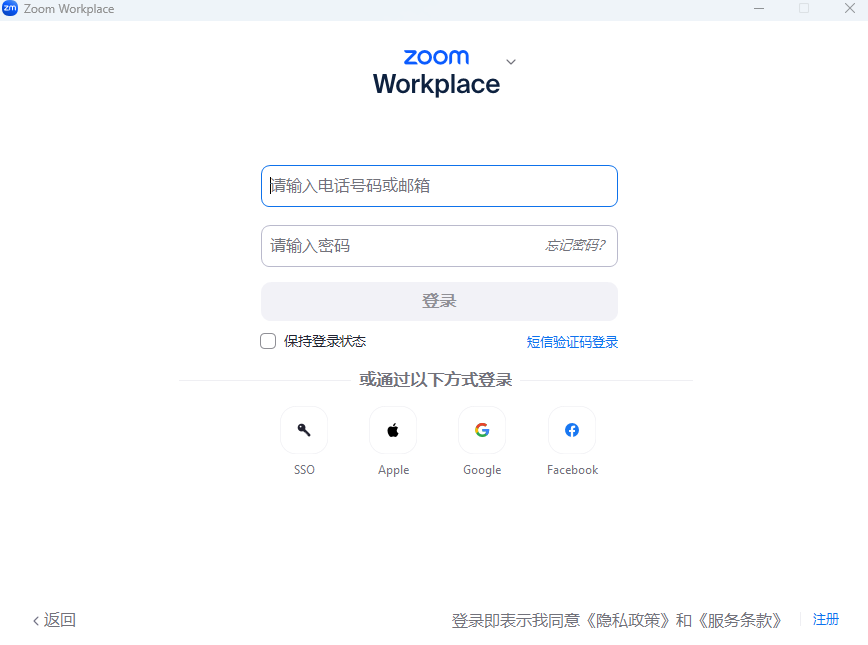Focus the 请输入电话号码或邮箱 field
This screenshot has height=645, width=868.
(439, 186)
